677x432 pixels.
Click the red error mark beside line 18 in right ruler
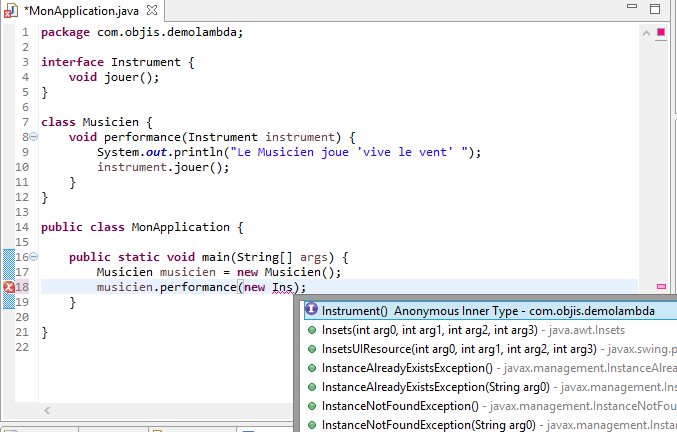click(x=661, y=287)
